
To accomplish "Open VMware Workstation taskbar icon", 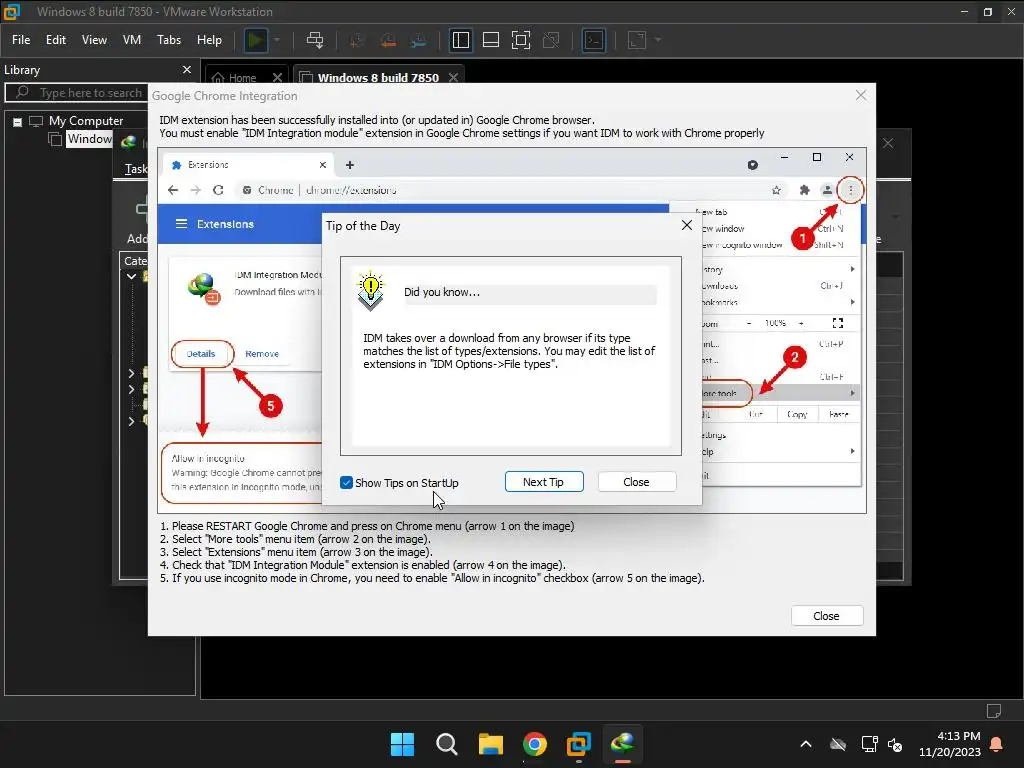I will (x=579, y=744).
